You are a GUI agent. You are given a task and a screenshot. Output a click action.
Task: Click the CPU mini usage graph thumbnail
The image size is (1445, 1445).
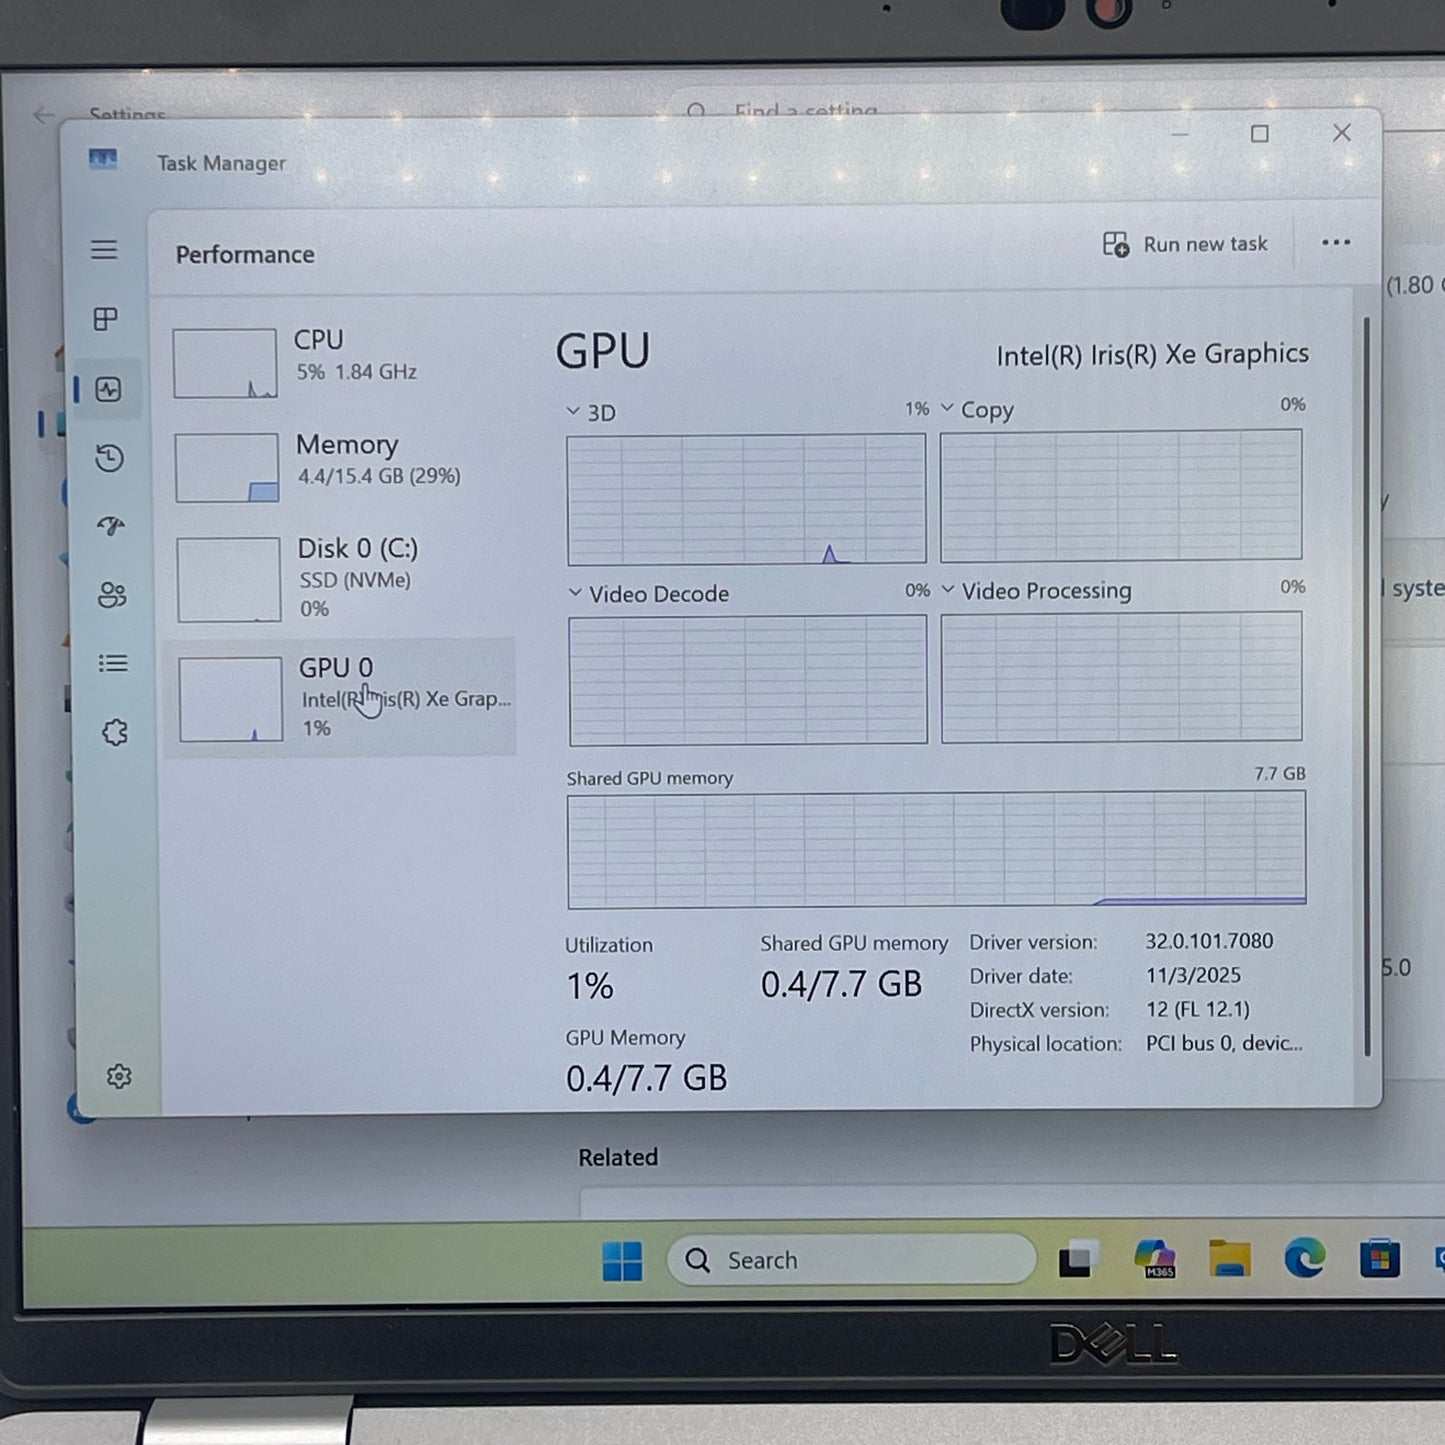coord(225,363)
